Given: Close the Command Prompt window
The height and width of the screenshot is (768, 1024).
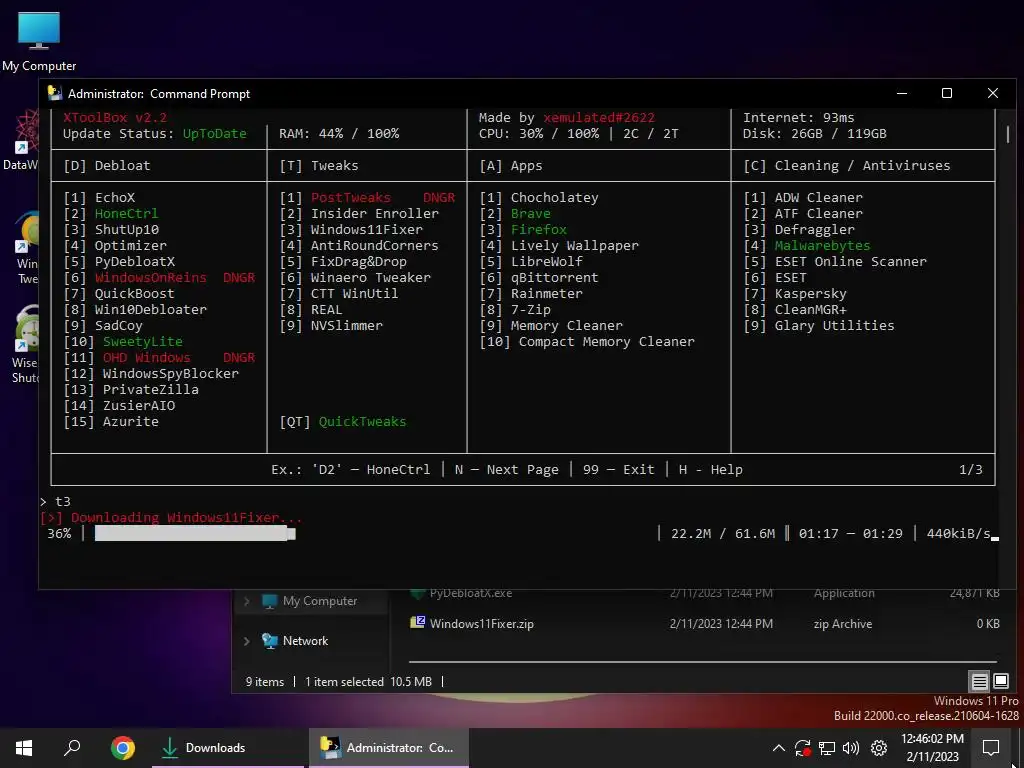Looking at the screenshot, I should point(993,93).
